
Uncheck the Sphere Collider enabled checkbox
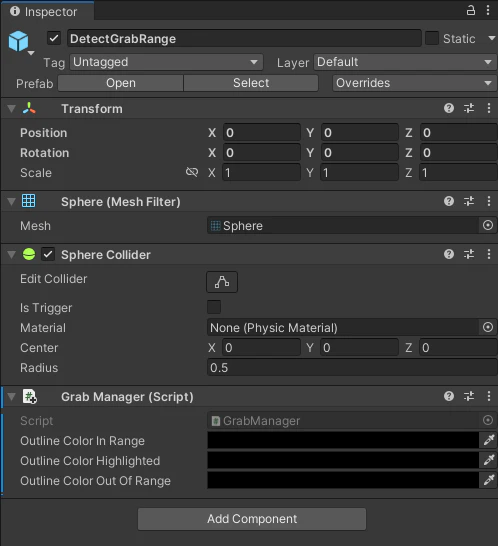click(48, 254)
